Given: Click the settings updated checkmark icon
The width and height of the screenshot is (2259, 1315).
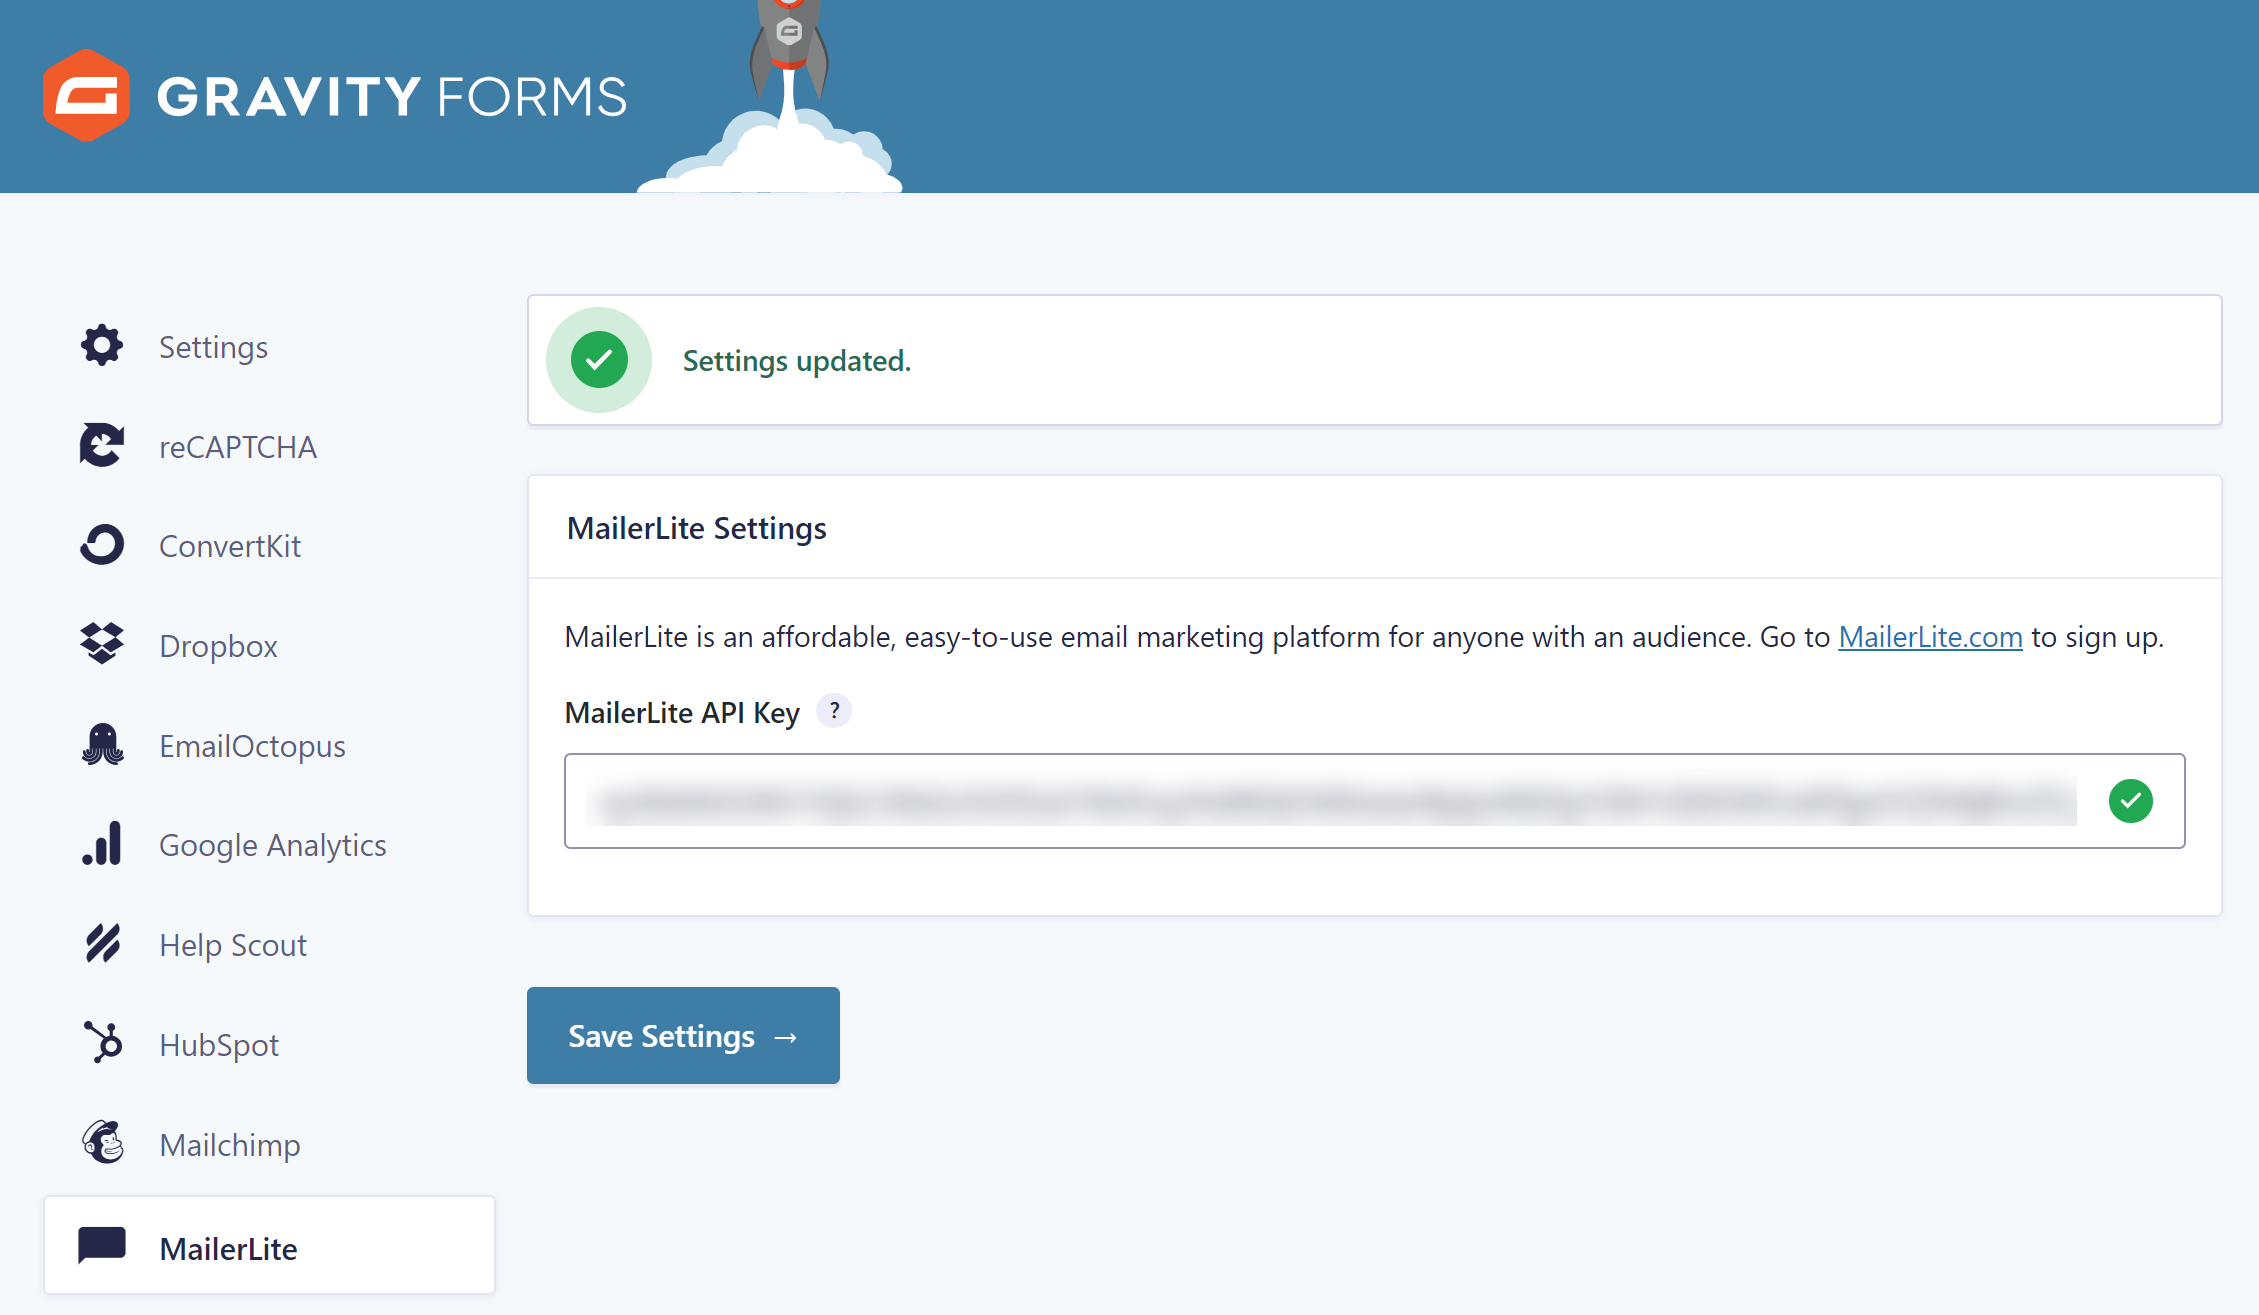Looking at the screenshot, I should tap(601, 358).
